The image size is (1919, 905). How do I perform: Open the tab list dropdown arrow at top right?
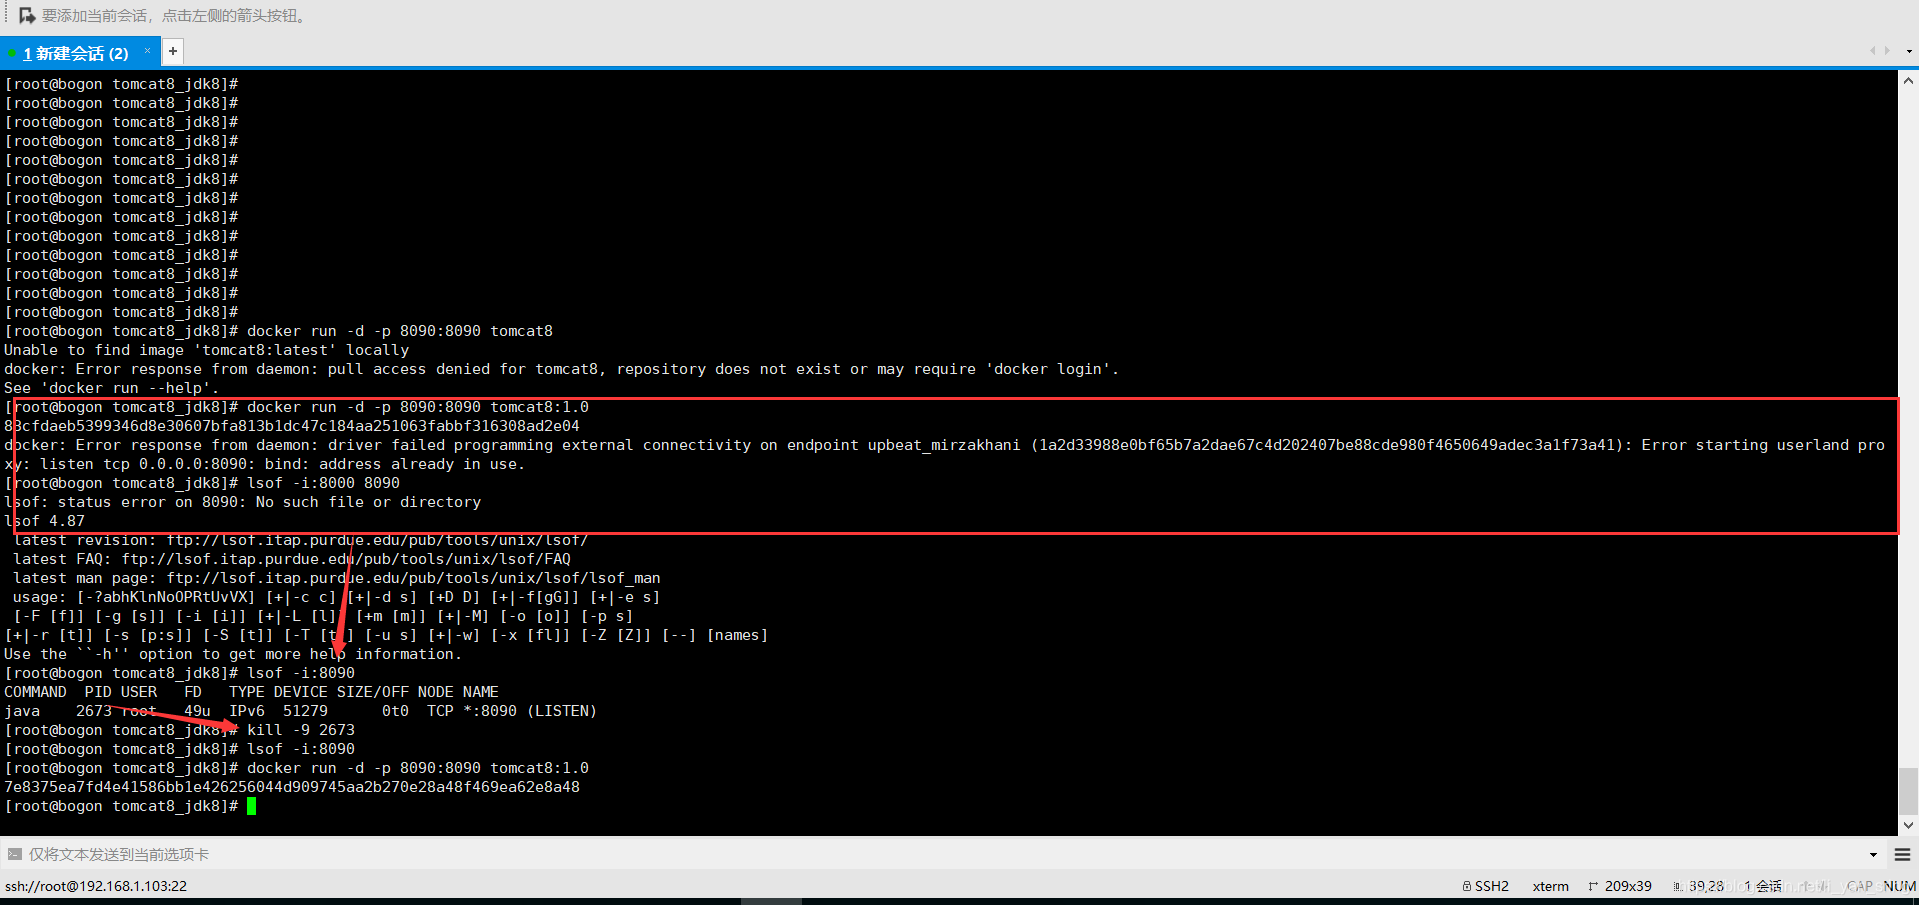coord(1909,51)
